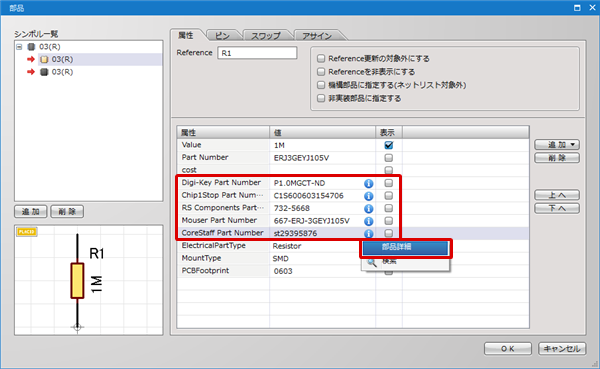Enable 'Referenceを非表示にする' checkbox
600x369 pixels.
(321, 72)
